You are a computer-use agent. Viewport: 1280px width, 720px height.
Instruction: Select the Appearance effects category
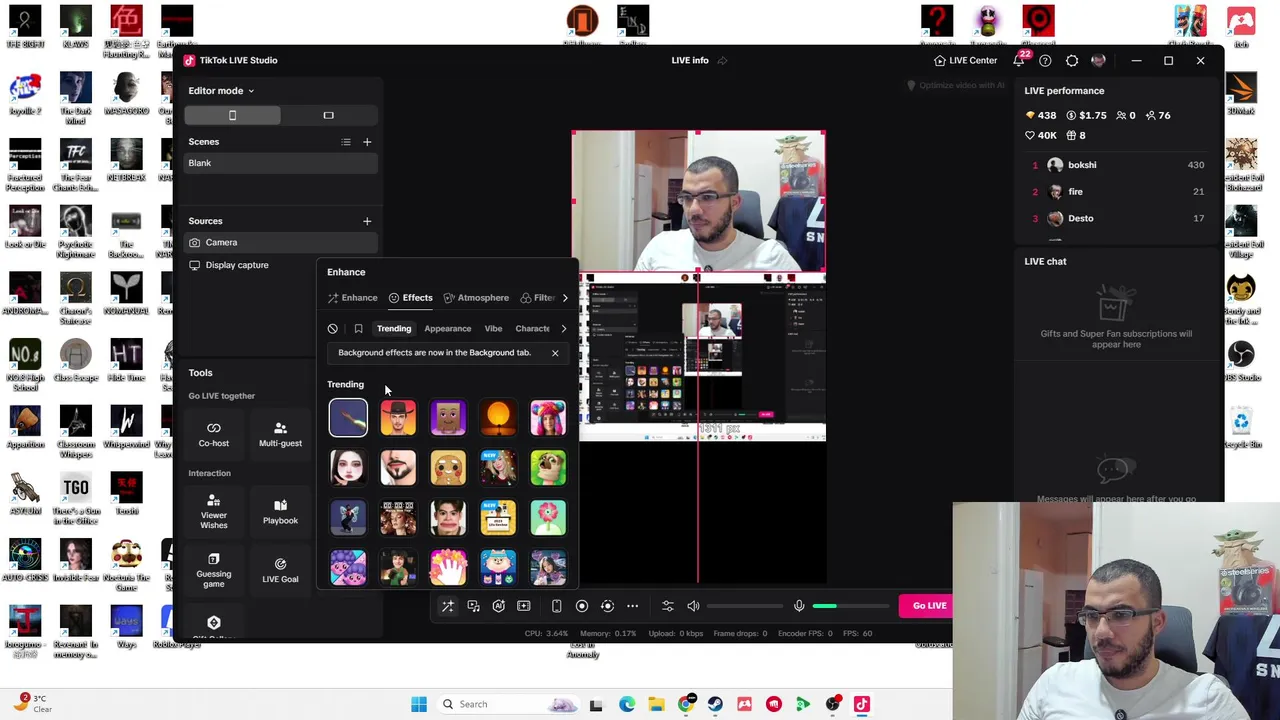[x=447, y=328]
